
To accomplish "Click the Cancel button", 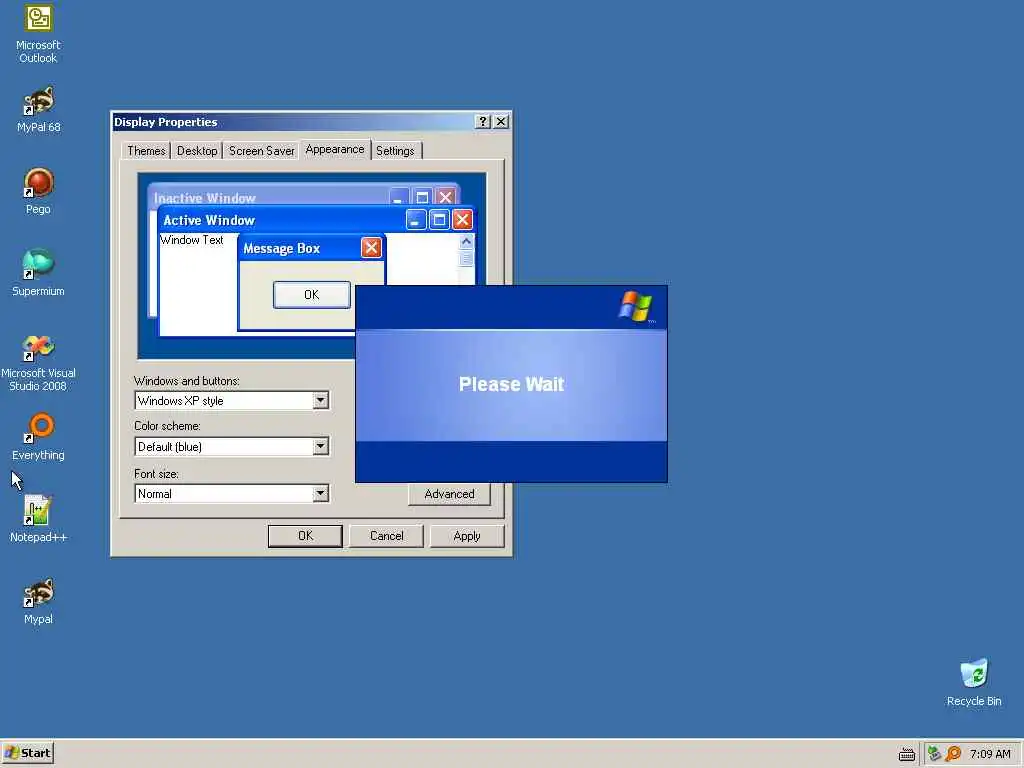I will [x=387, y=536].
